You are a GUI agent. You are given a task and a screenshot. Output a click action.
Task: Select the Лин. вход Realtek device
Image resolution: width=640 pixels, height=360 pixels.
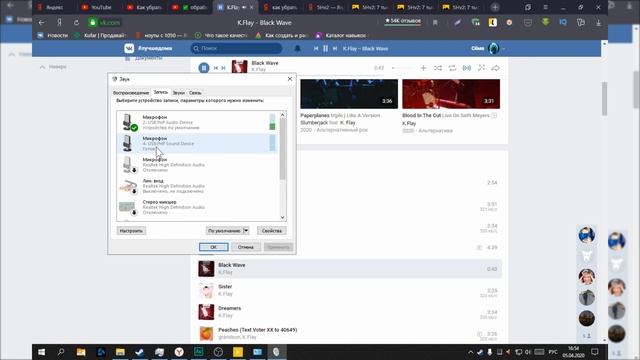(197, 186)
